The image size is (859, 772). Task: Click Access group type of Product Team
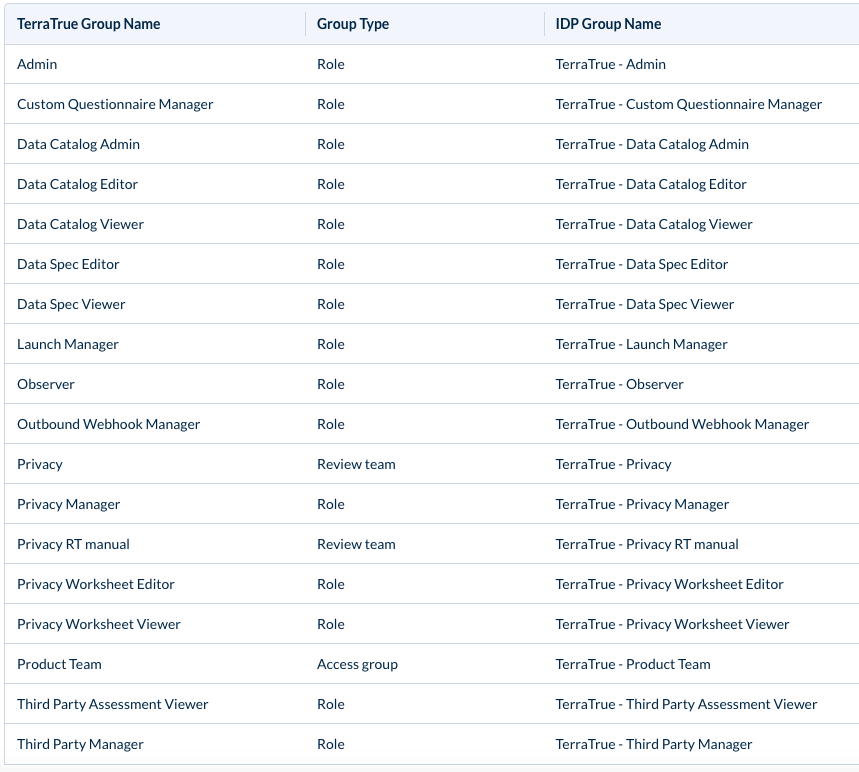pos(357,664)
